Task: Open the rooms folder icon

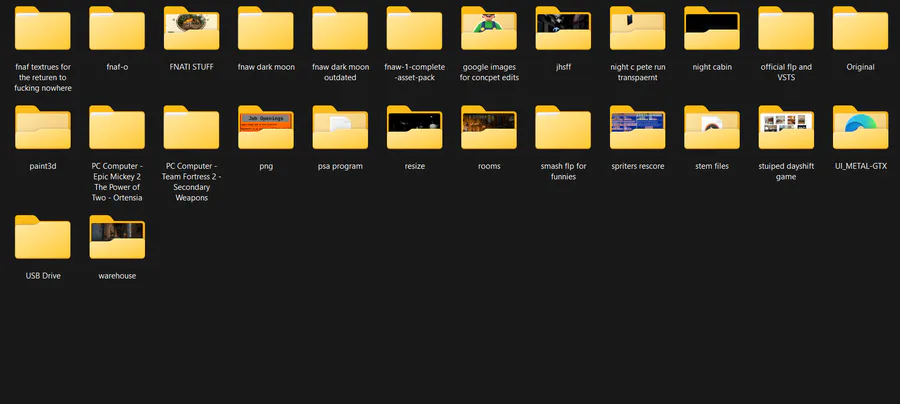Action: tap(489, 127)
